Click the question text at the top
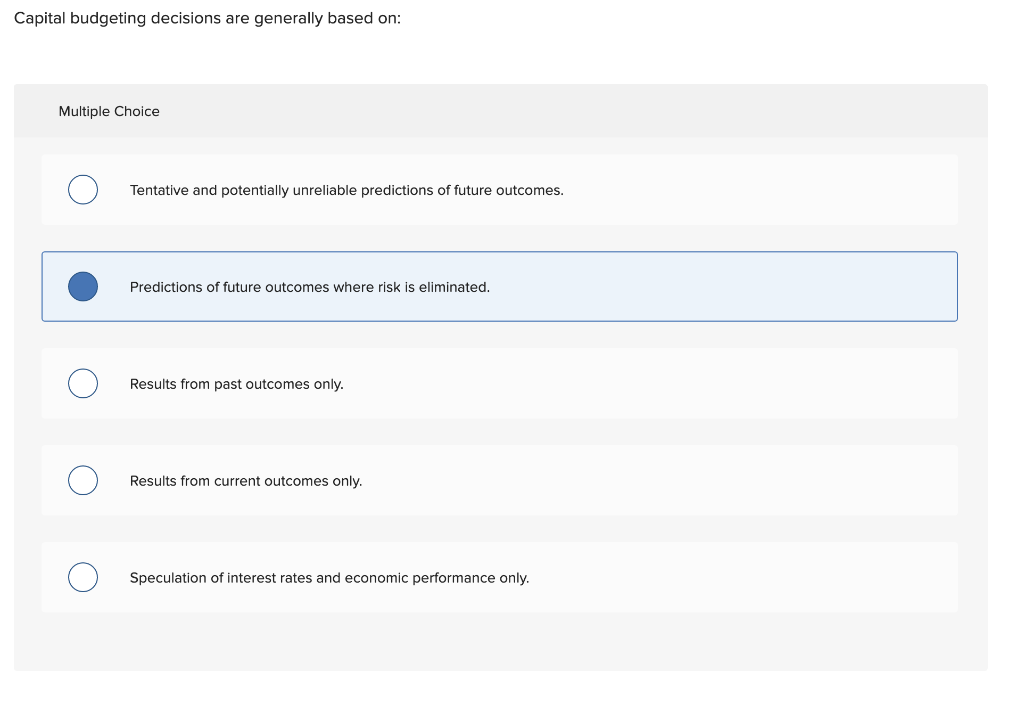Image resolution: width=1024 pixels, height=704 pixels. point(204,17)
